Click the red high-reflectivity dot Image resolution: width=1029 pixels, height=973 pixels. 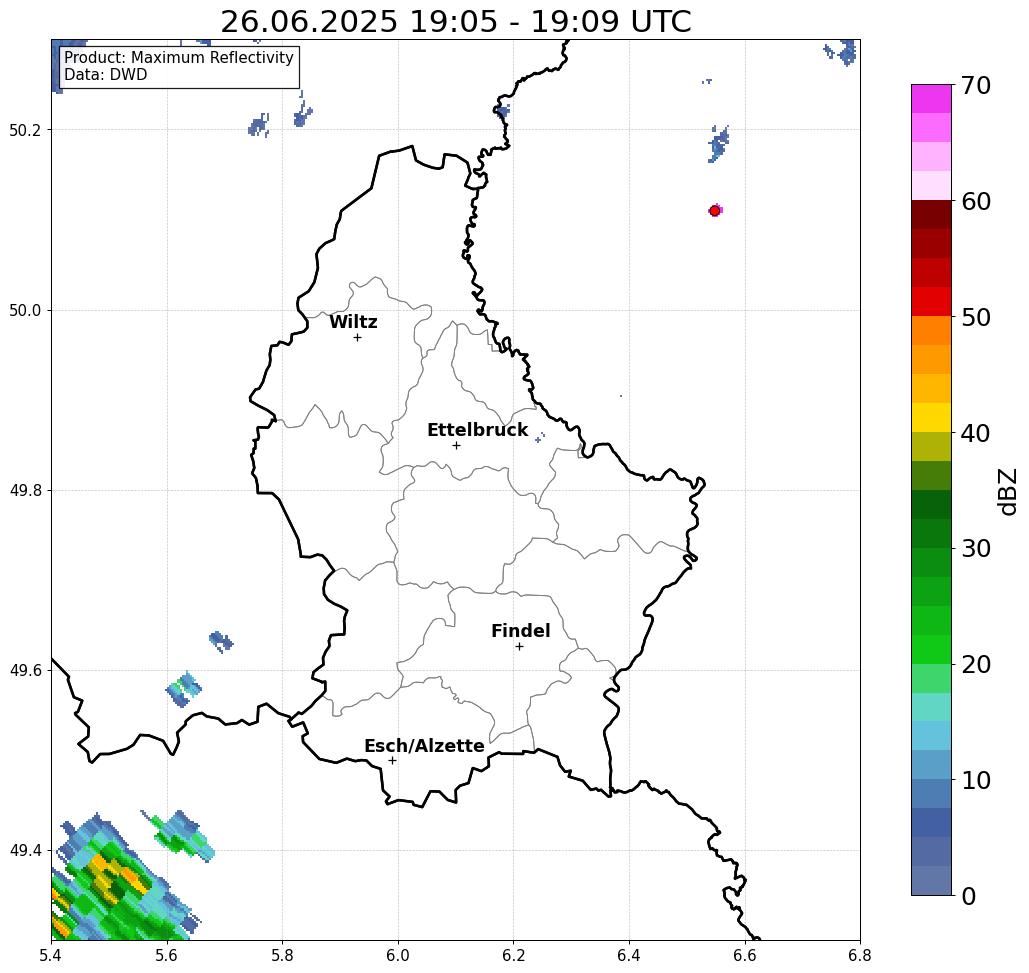(x=715, y=211)
